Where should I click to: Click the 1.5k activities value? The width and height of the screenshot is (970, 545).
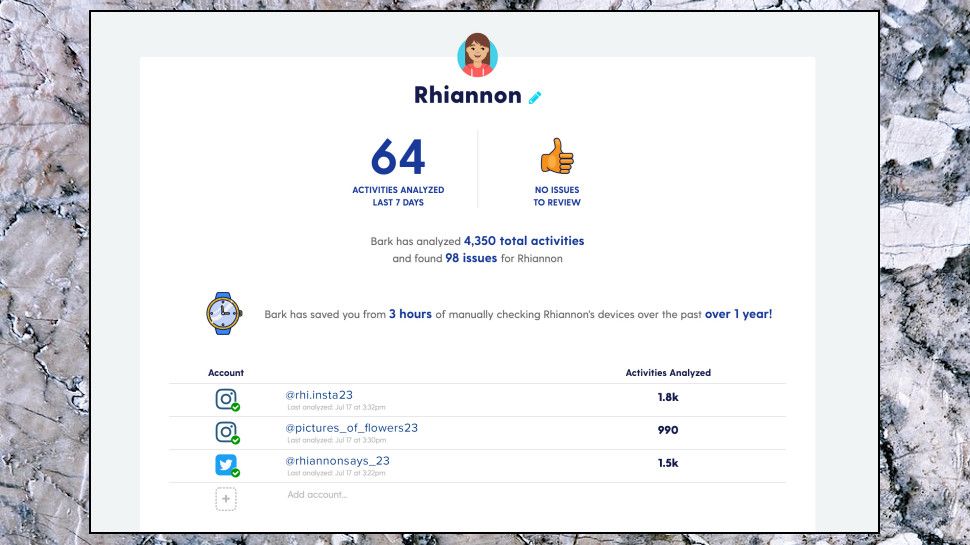668,463
